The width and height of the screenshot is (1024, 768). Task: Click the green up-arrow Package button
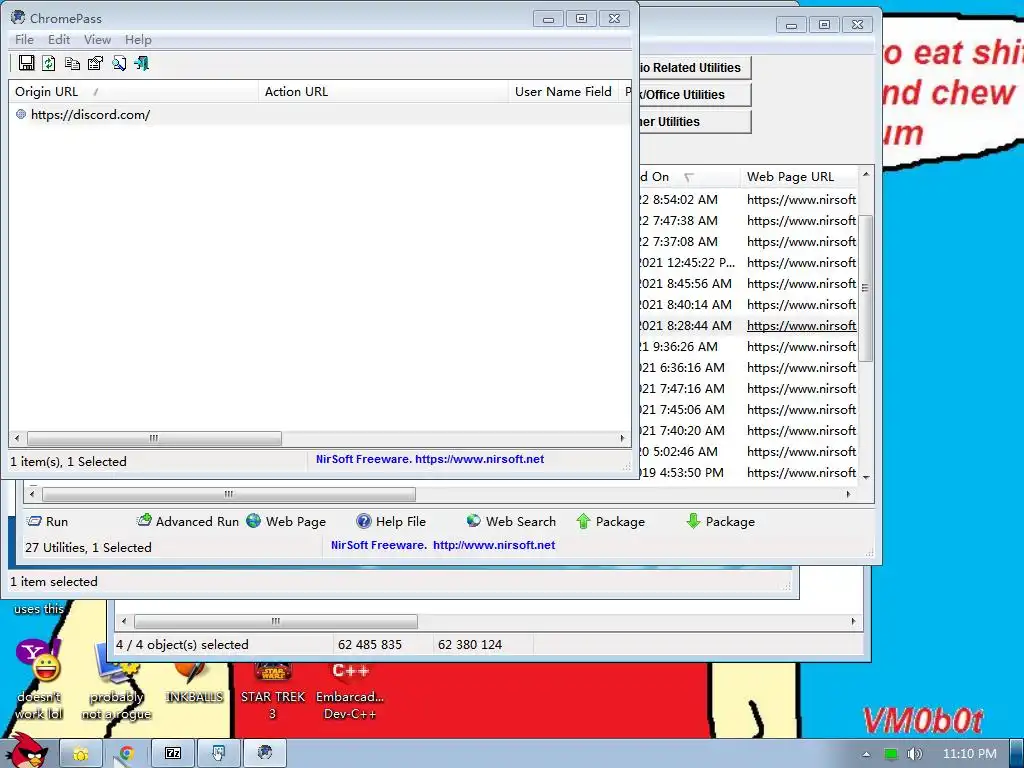[x=611, y=522]
